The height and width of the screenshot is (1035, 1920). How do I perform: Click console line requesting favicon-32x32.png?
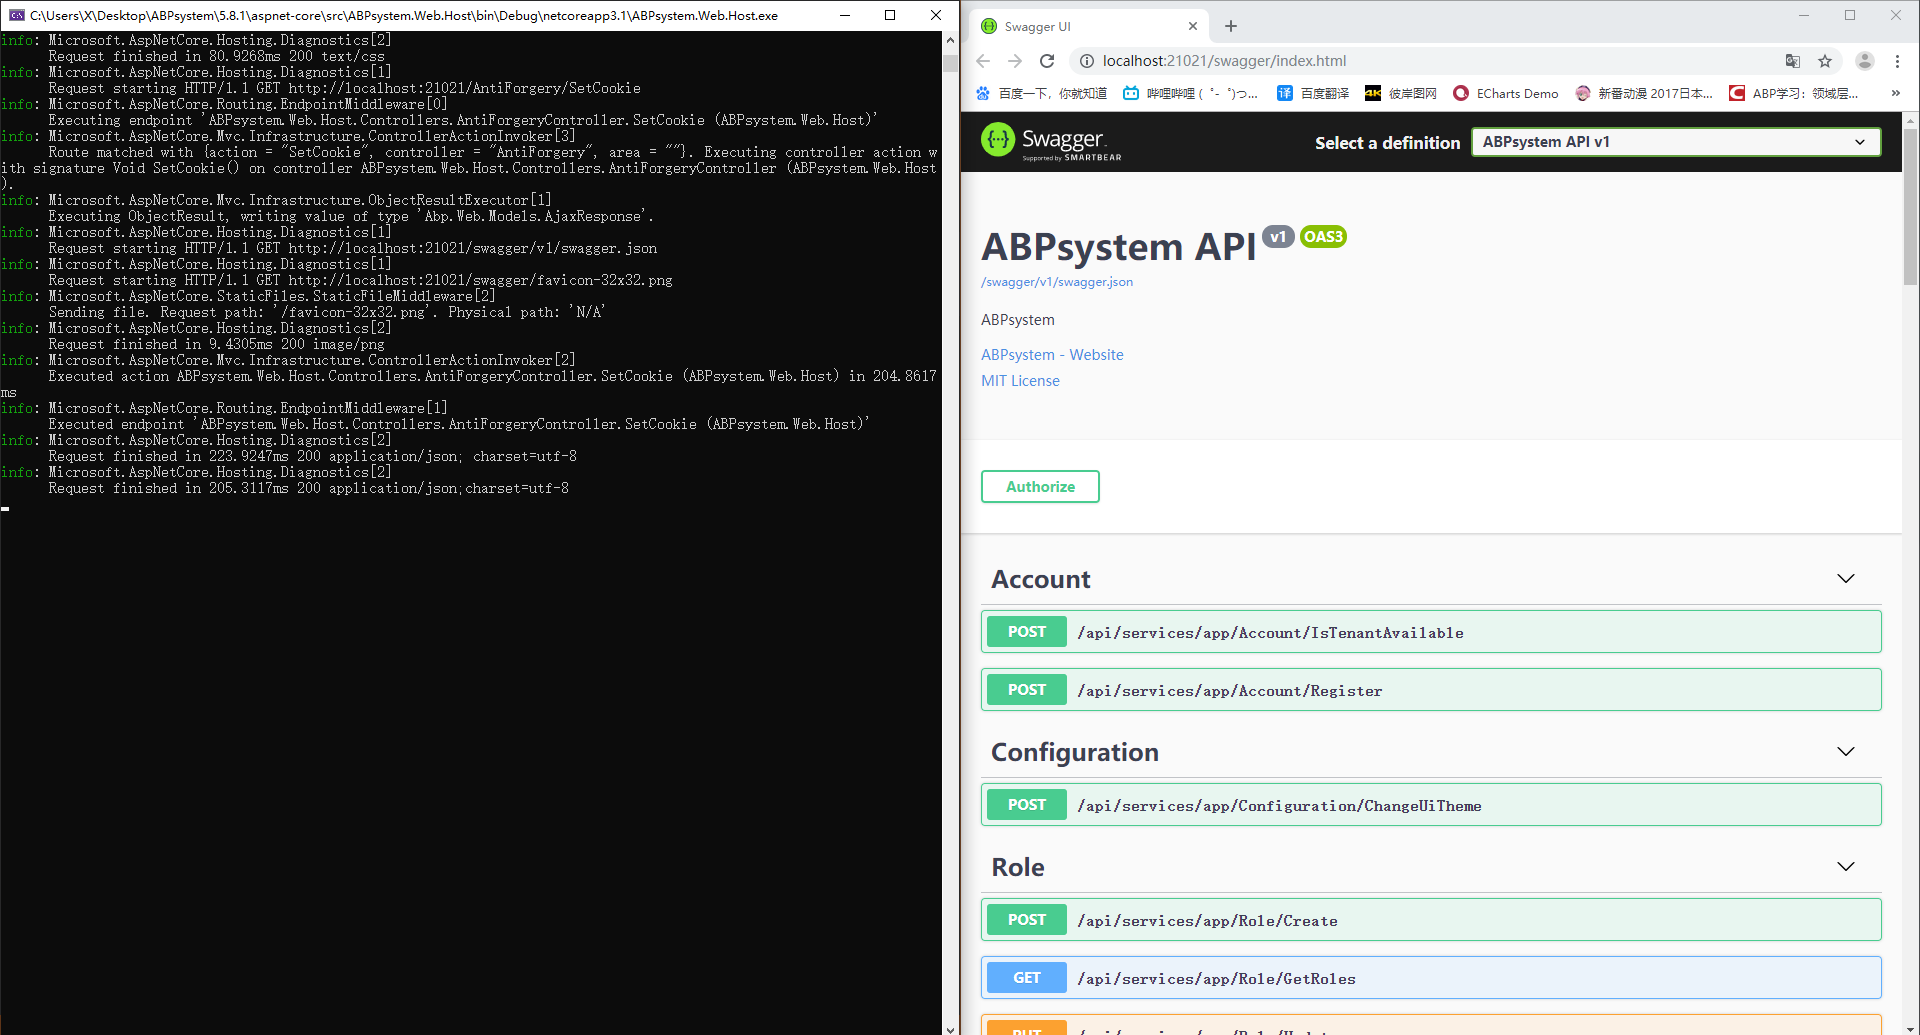point(360,281)
